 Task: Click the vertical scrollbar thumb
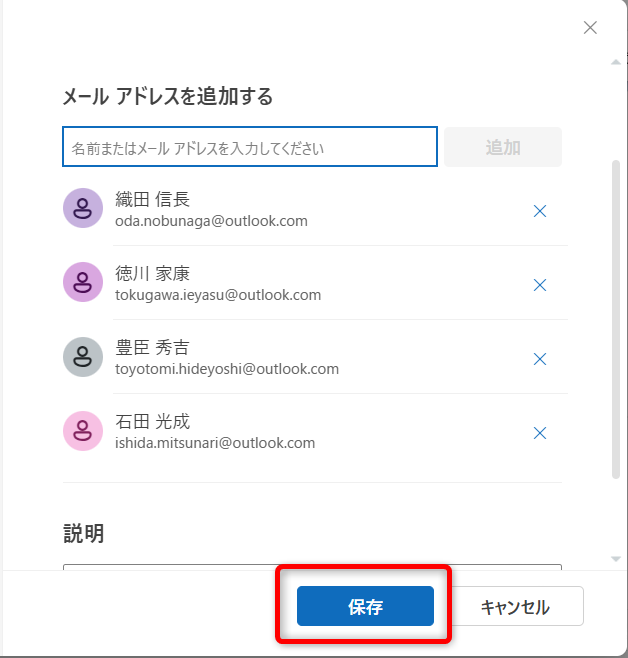click(x=616, y=320)
